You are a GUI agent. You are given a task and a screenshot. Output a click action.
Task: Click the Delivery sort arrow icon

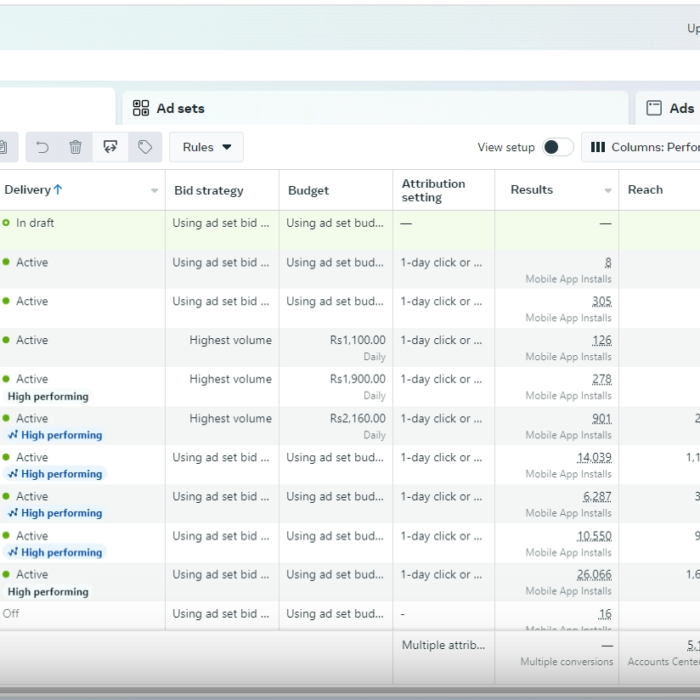tap(58, 190)
